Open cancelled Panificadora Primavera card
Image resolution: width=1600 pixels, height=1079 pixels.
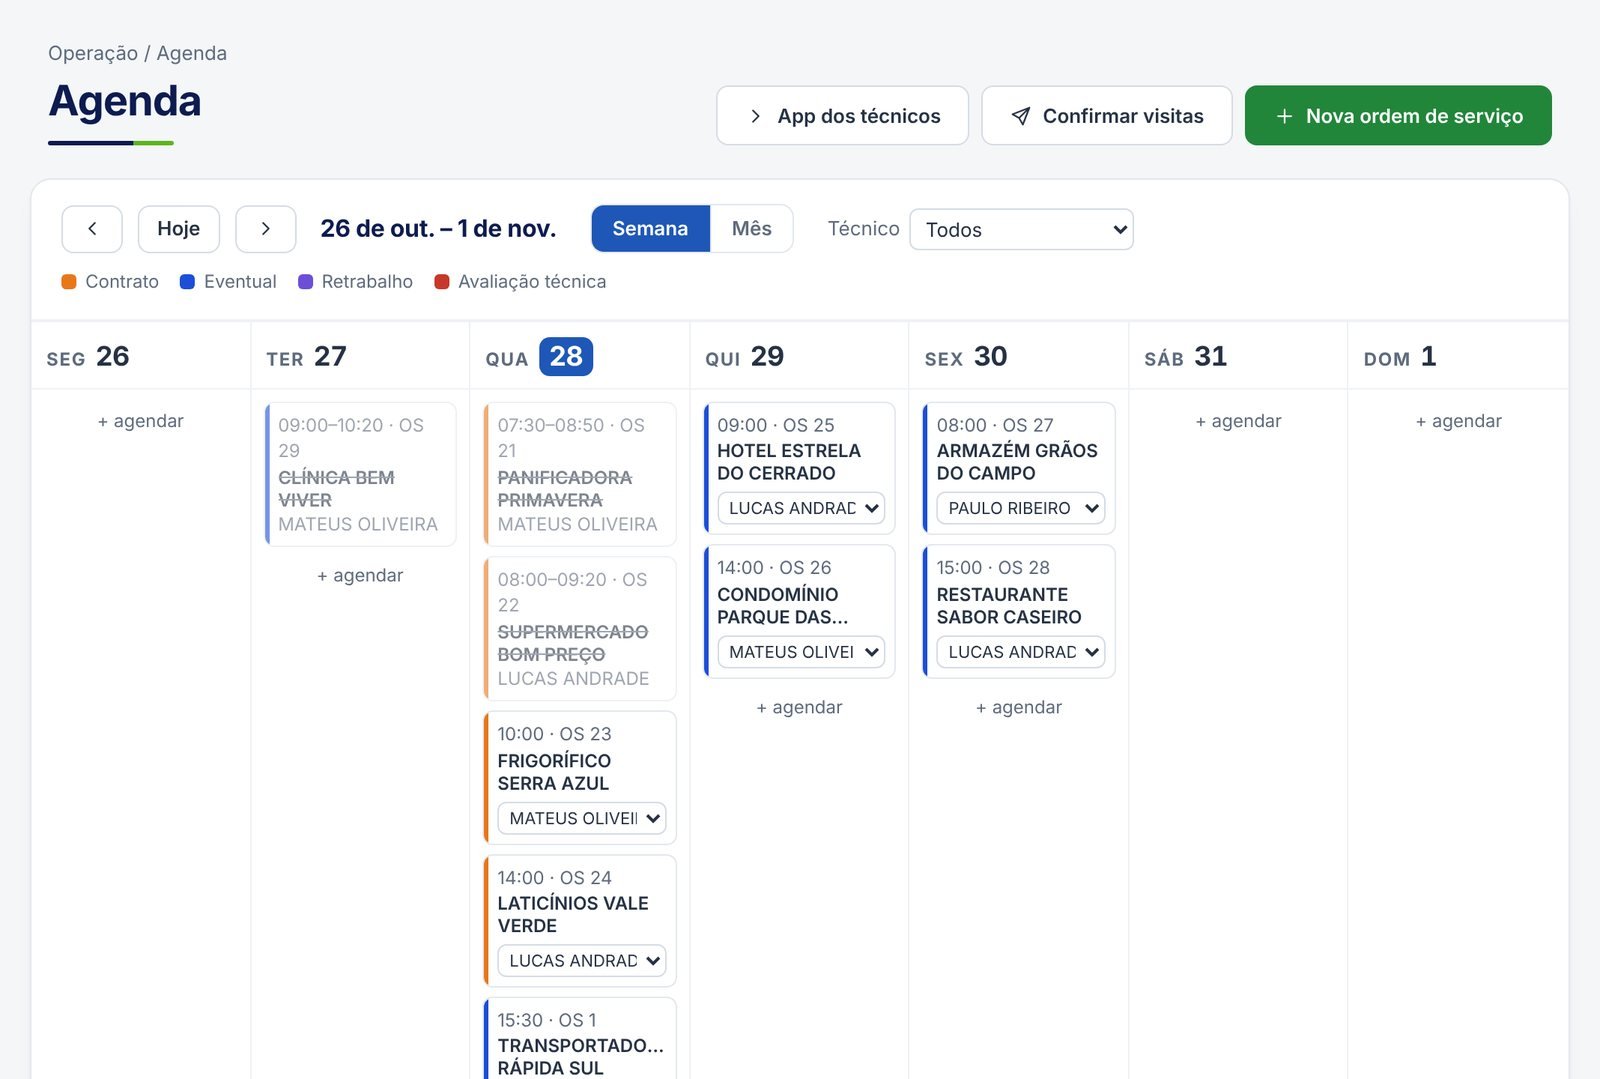(x=580, y=474)
